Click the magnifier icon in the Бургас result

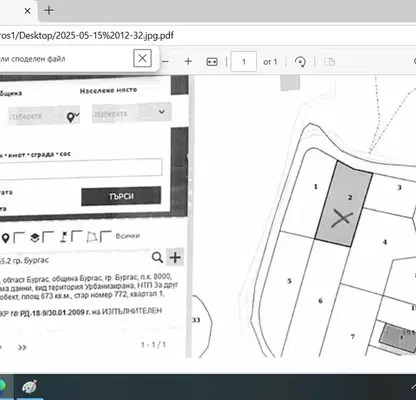[157, 257]
